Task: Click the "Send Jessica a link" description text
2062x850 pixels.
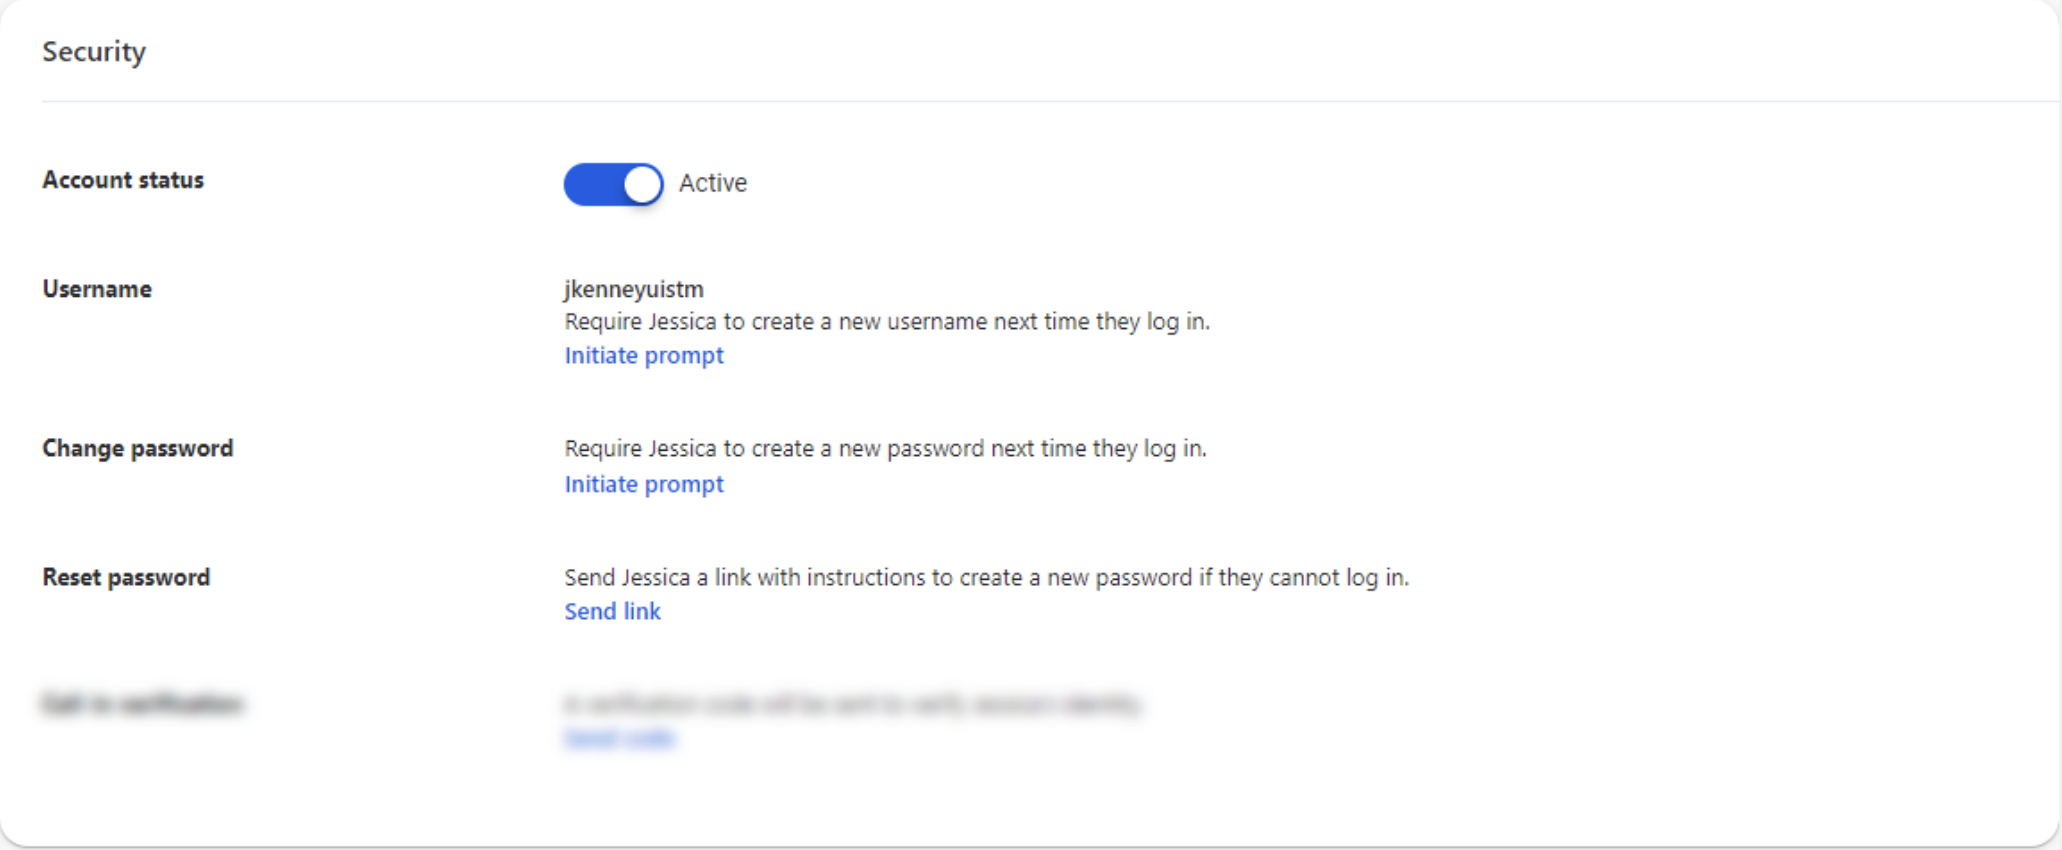Action: click(985, 578)
